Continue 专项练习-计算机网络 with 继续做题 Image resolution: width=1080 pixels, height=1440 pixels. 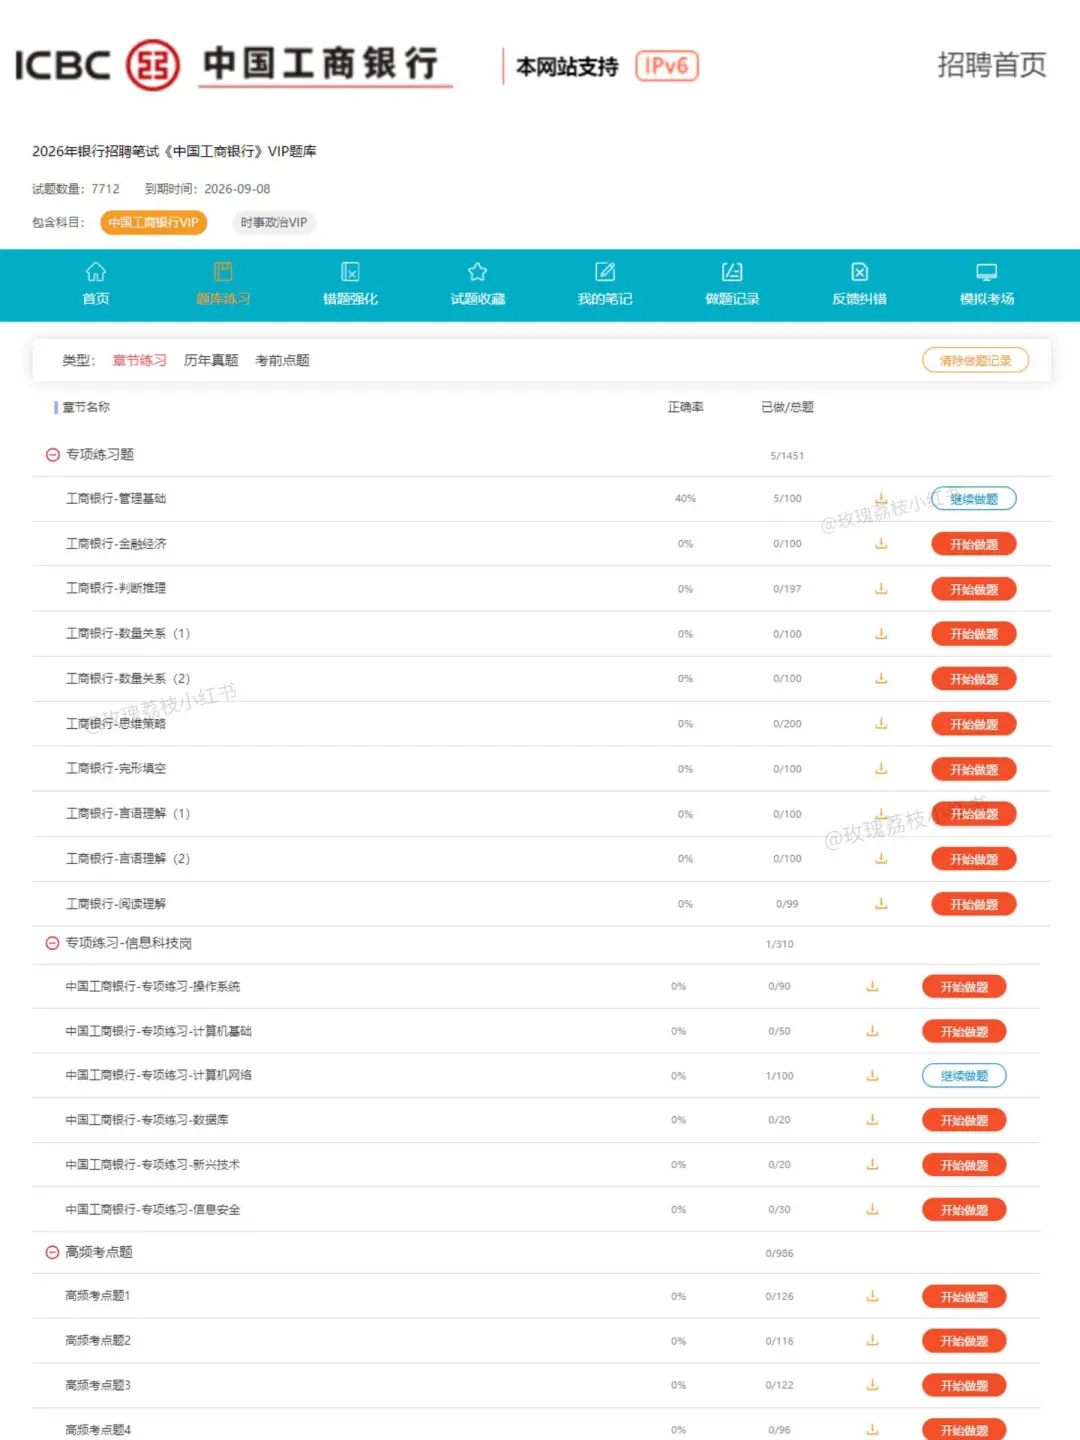tap(964, 1076)
